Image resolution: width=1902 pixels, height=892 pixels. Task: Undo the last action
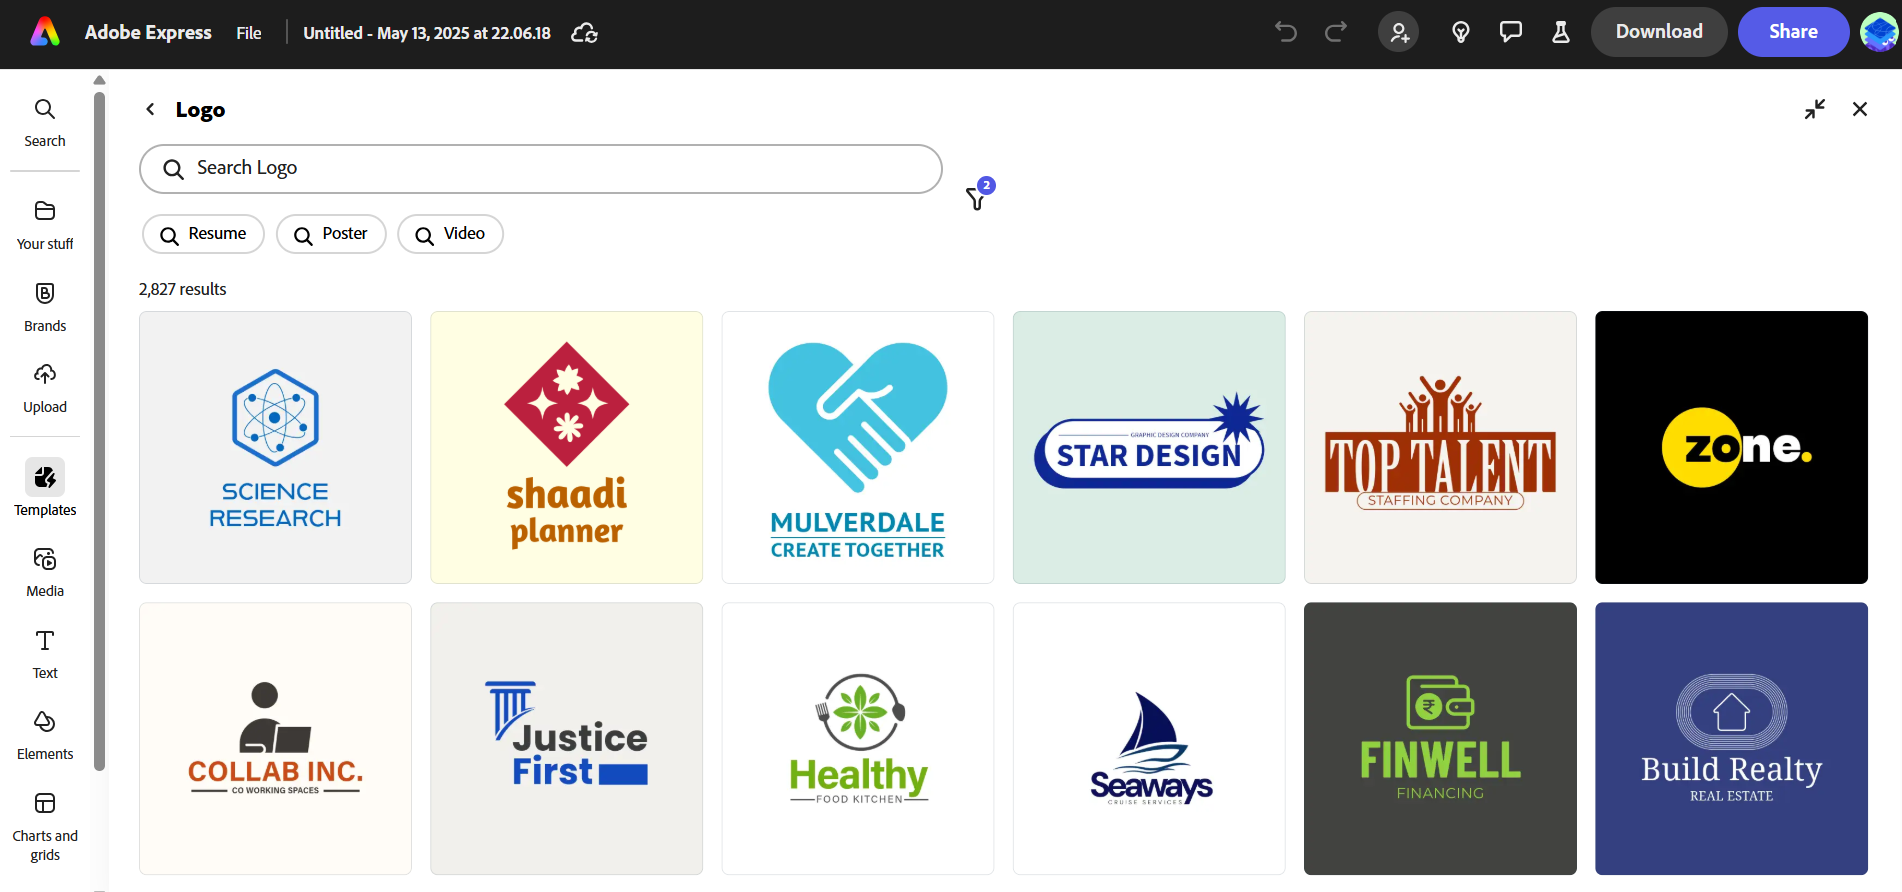pyautogui.click(x=1284, y=31)
